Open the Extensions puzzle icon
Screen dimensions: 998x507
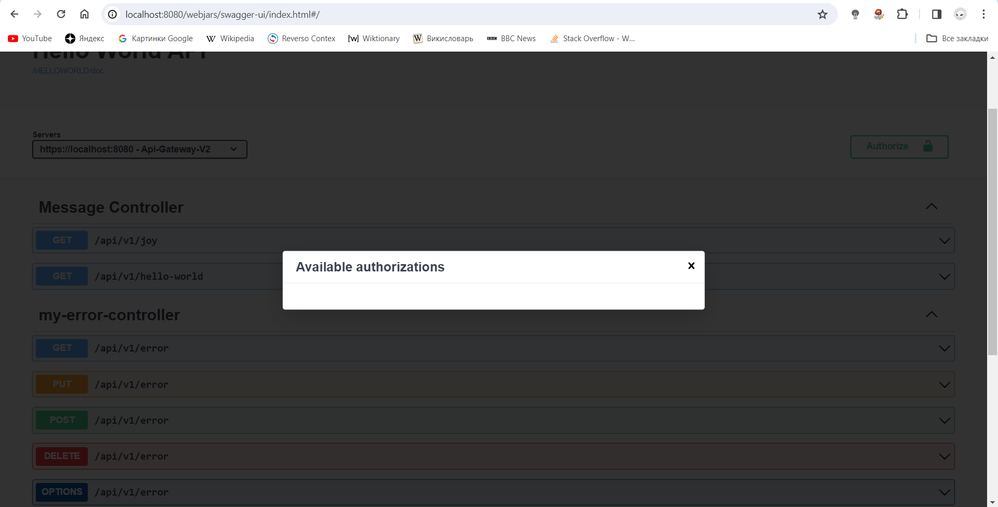coord(902,14)
